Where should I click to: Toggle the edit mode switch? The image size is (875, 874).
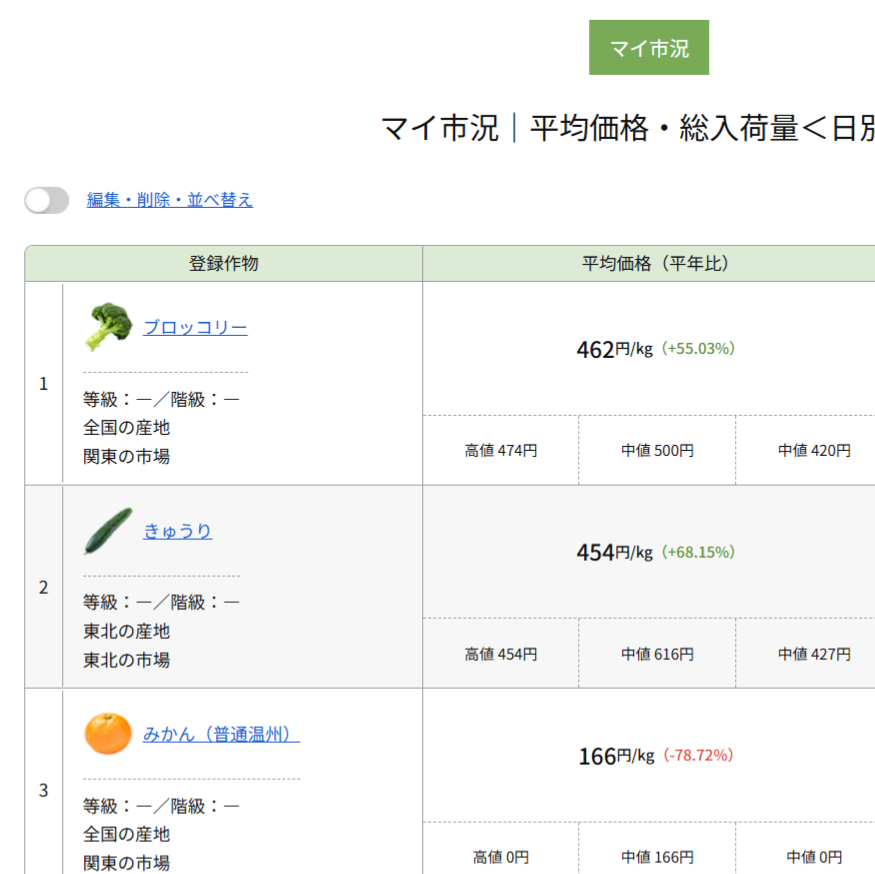coord(47,200)
